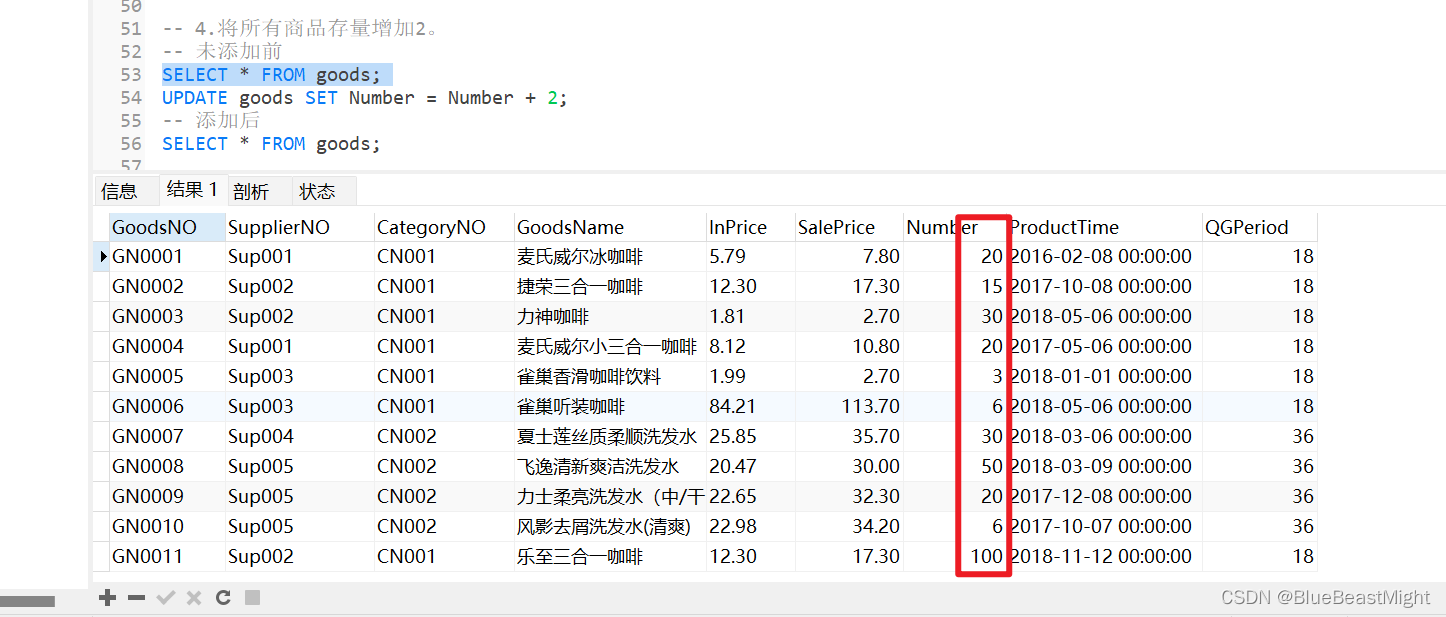1446x617 pixels.
Task: Select cell GN0009
Action: click(167, 496)
